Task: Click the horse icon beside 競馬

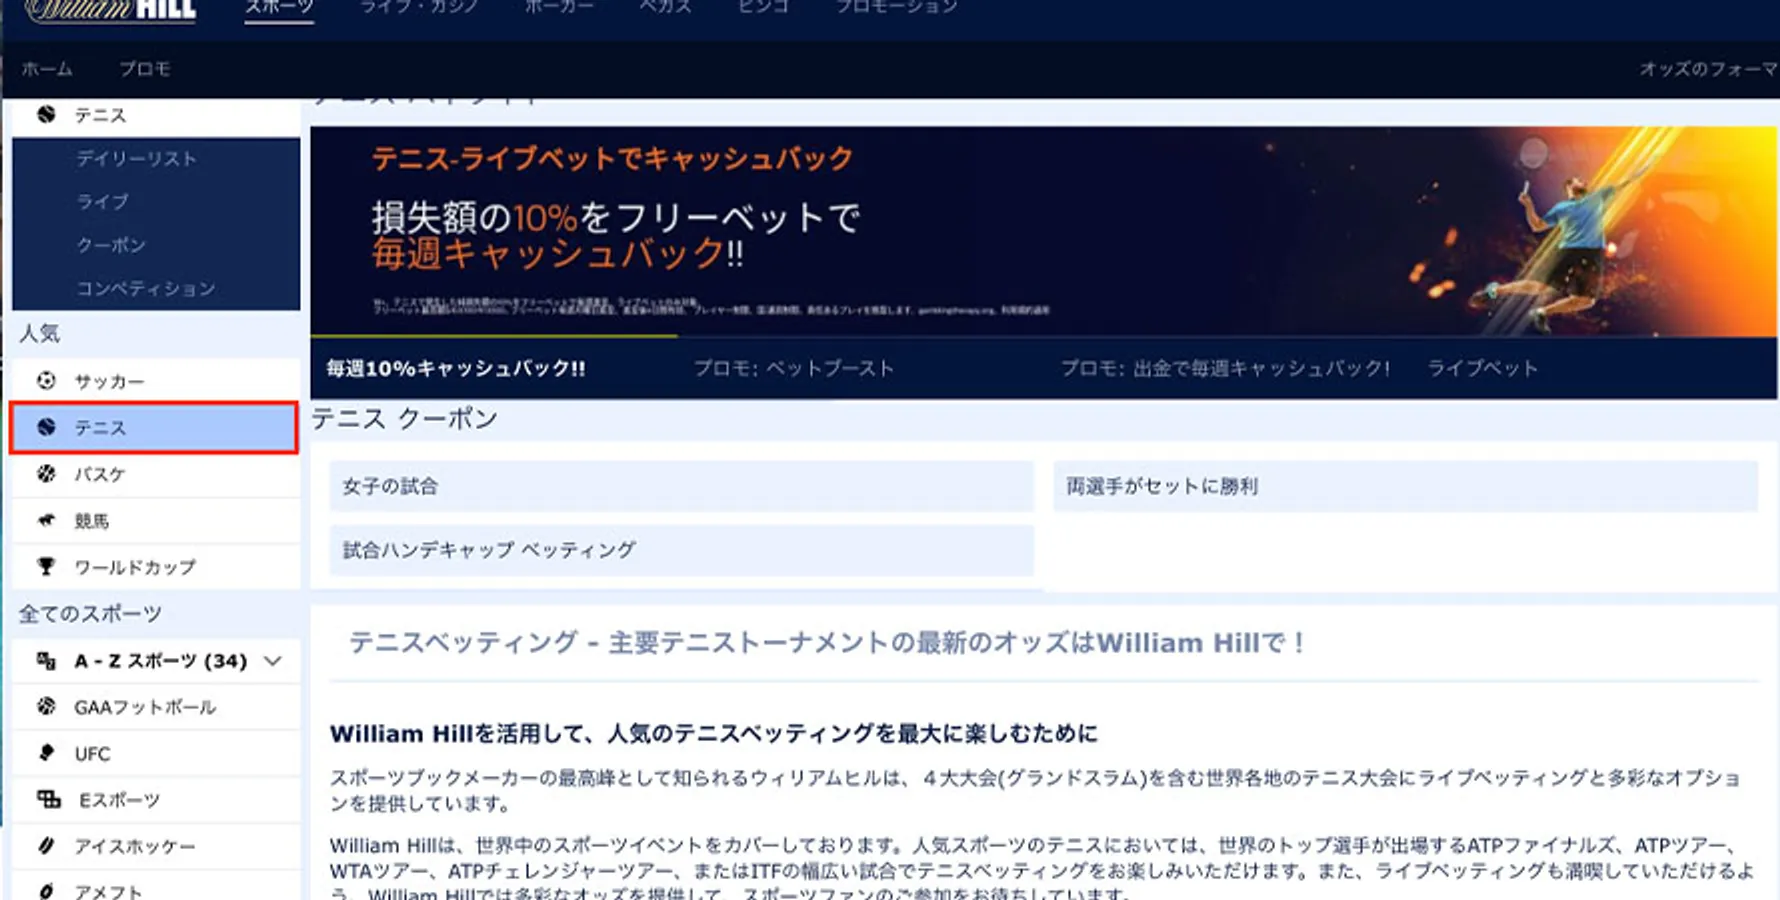Action: pos(46,520)
